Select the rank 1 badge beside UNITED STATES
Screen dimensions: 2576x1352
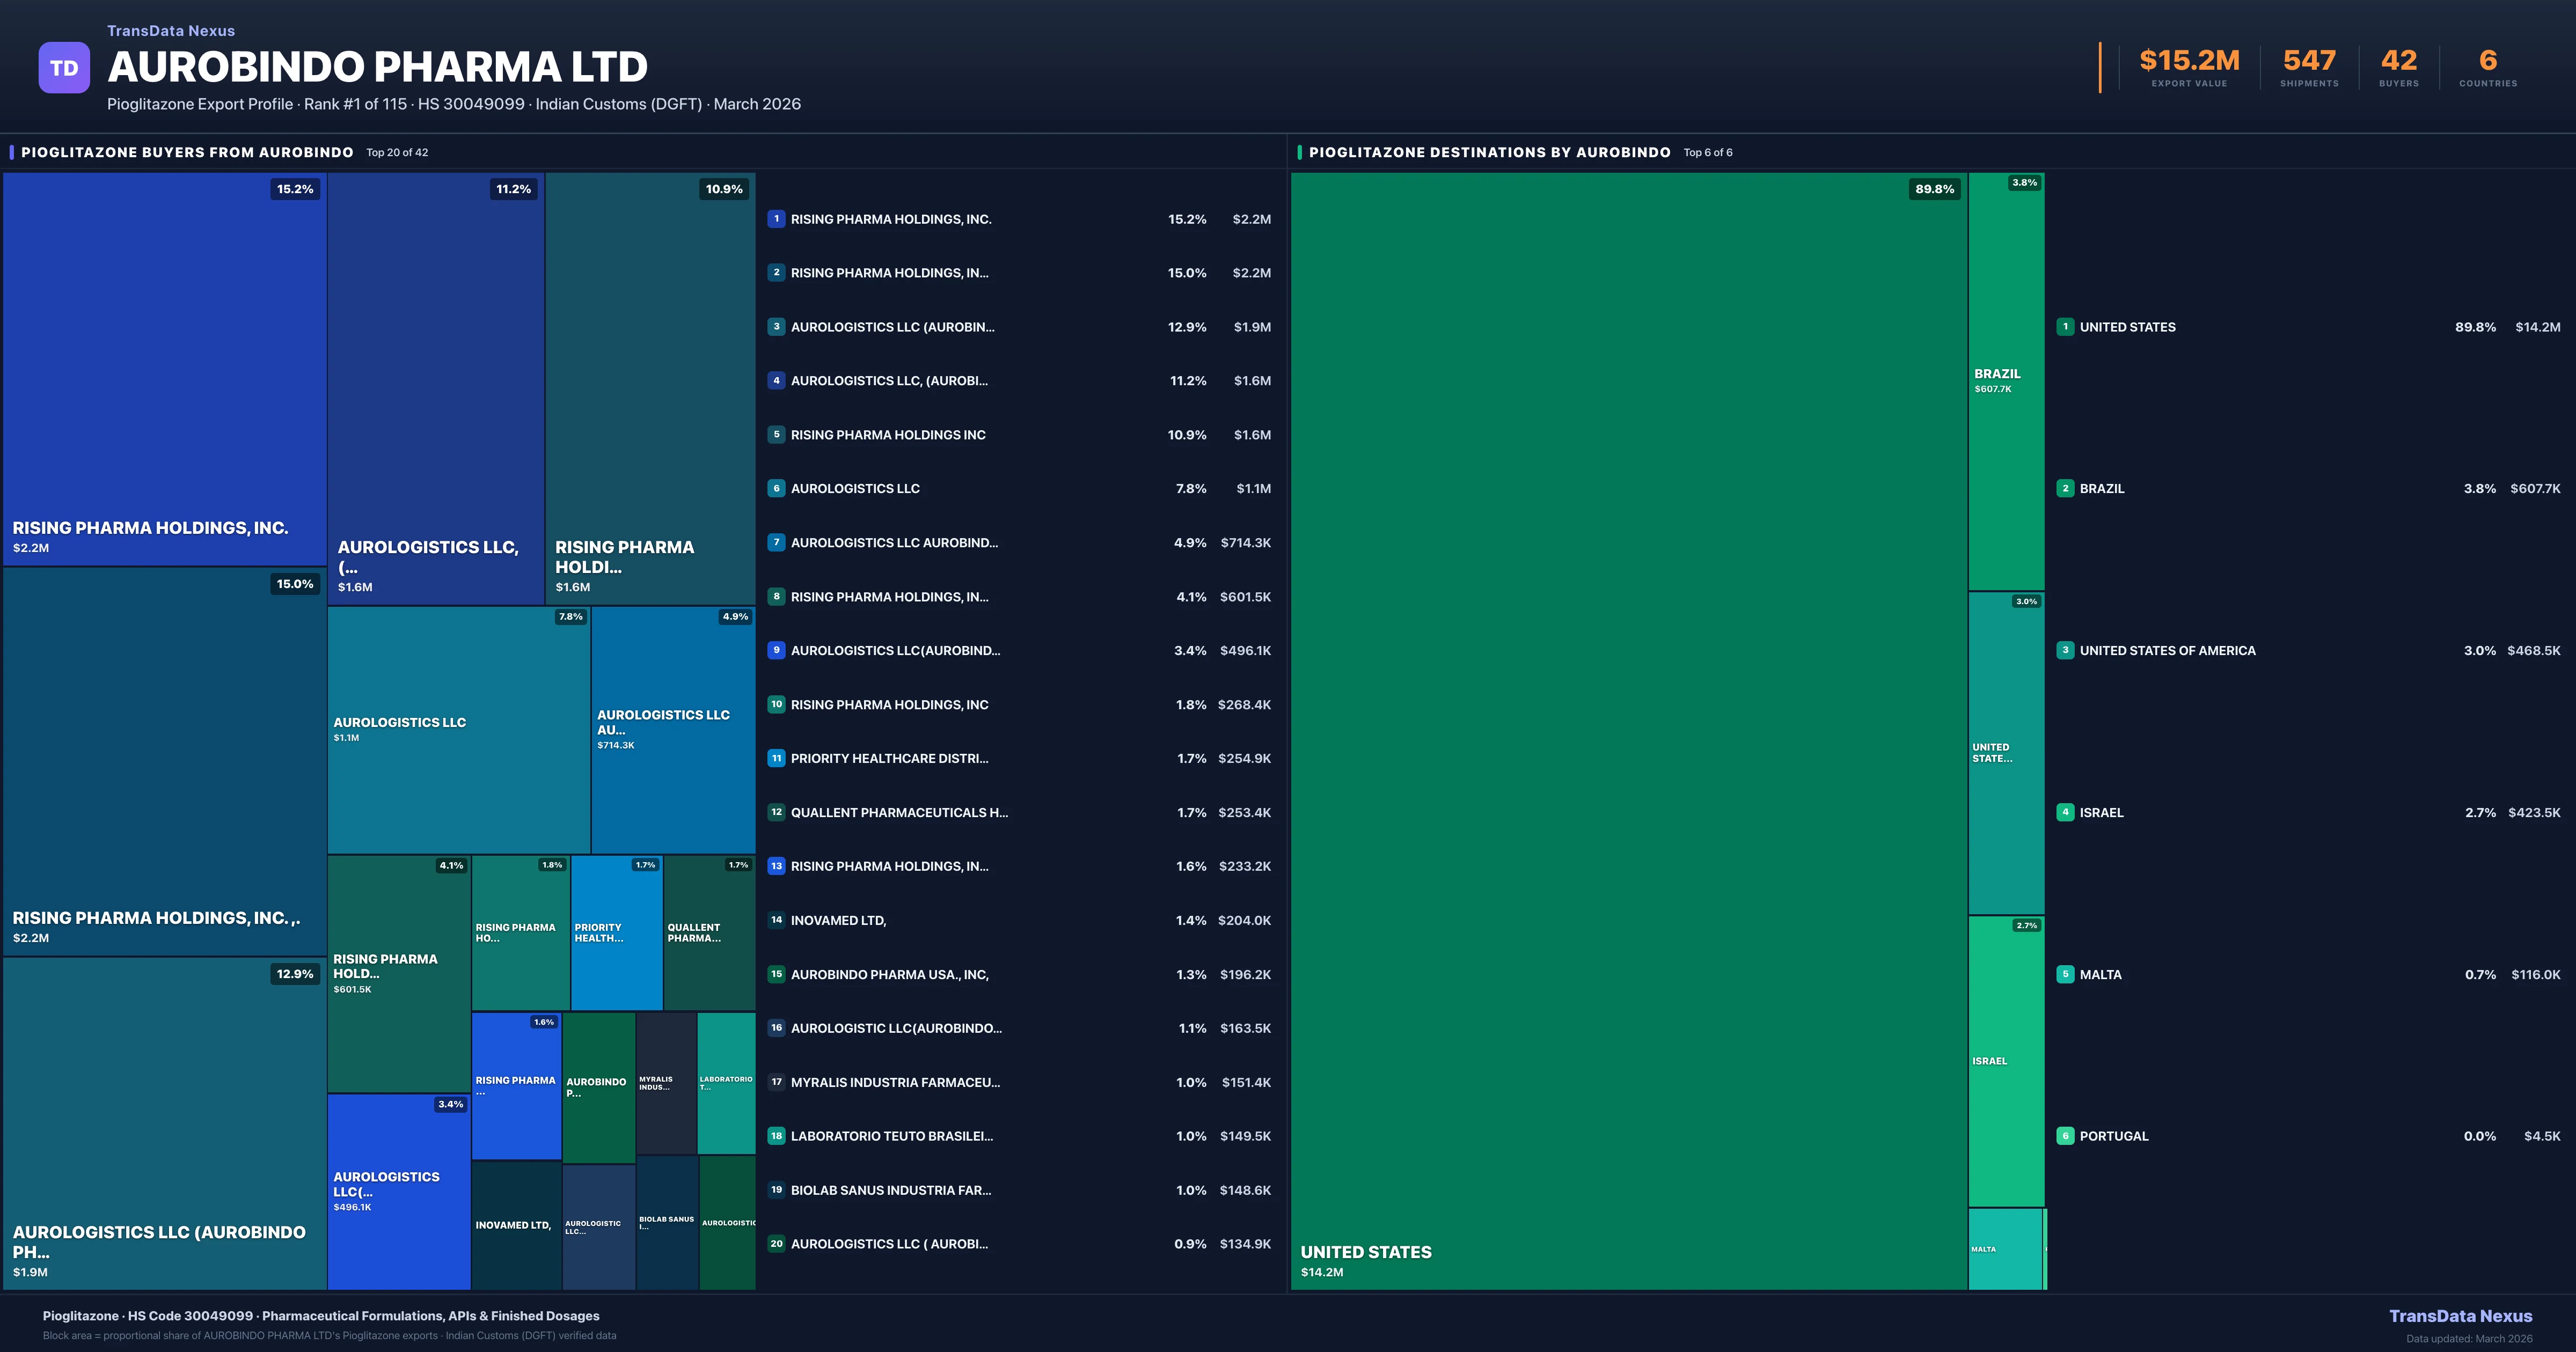click(x=2065, y=327)
